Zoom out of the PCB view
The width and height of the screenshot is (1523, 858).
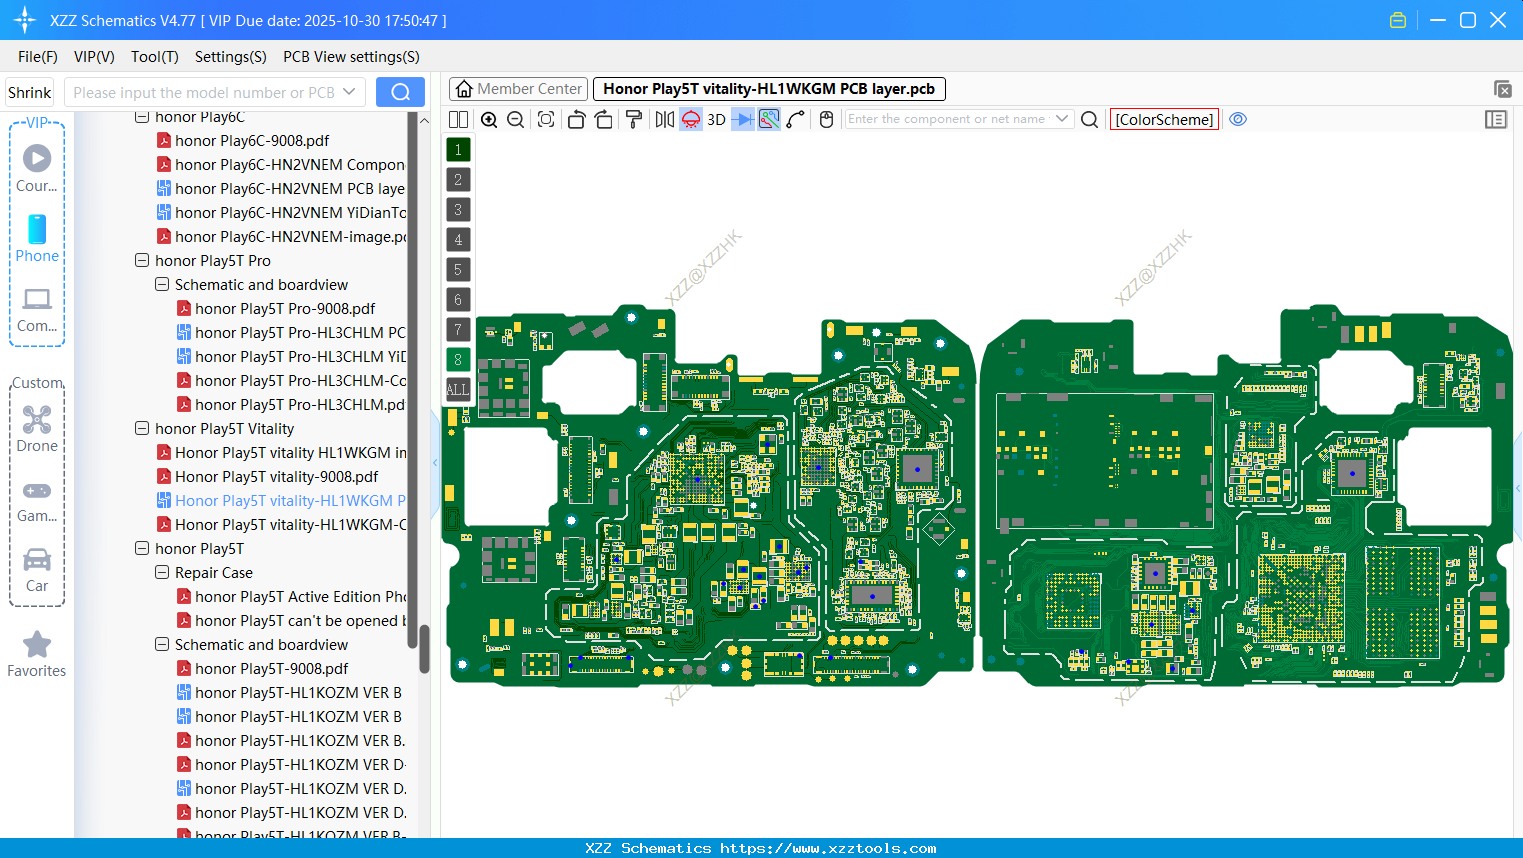516,119
